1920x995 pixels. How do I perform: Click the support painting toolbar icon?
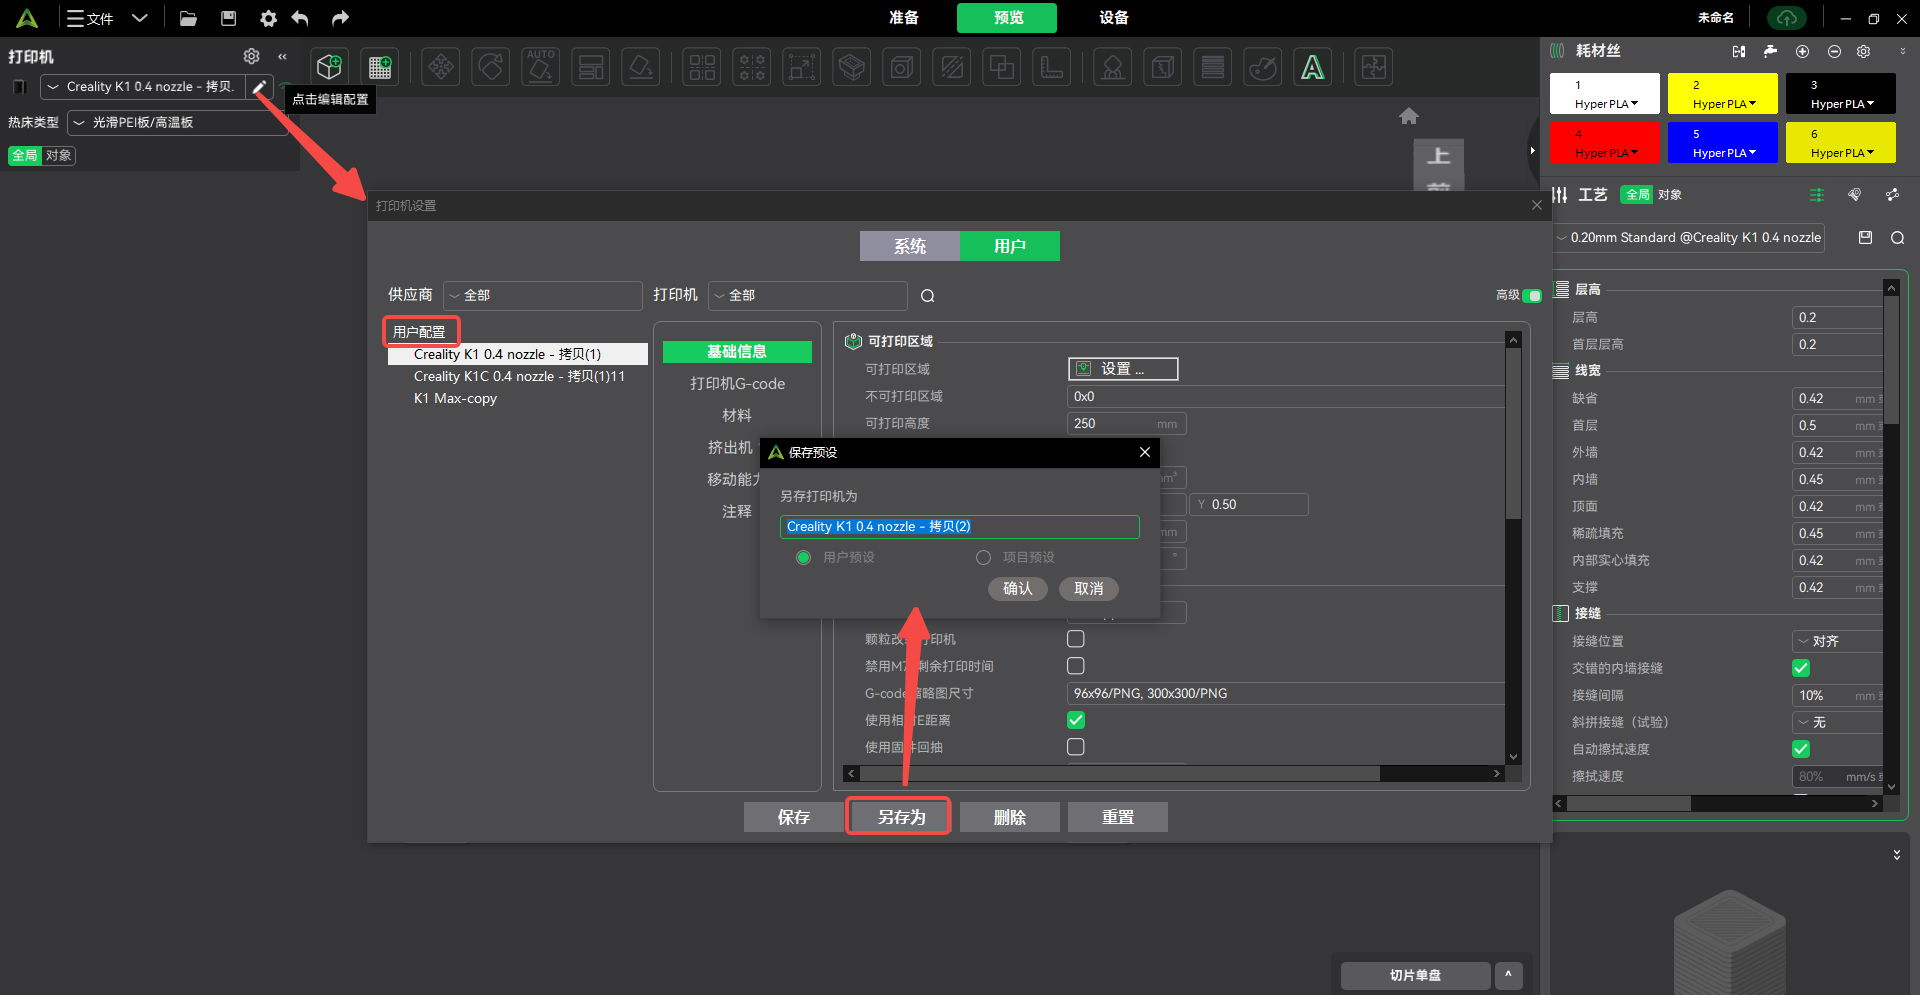1113,67
